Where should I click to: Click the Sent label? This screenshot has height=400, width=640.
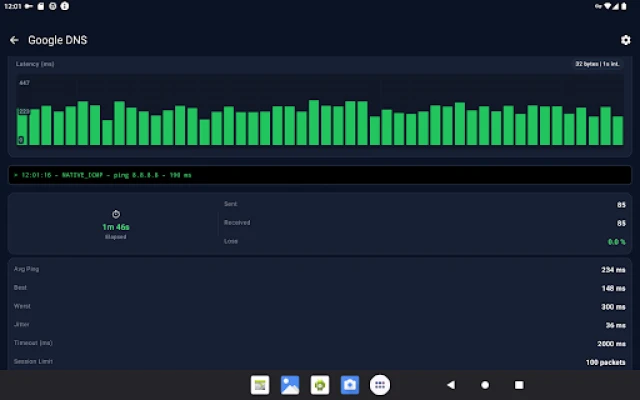coord(231,204)
